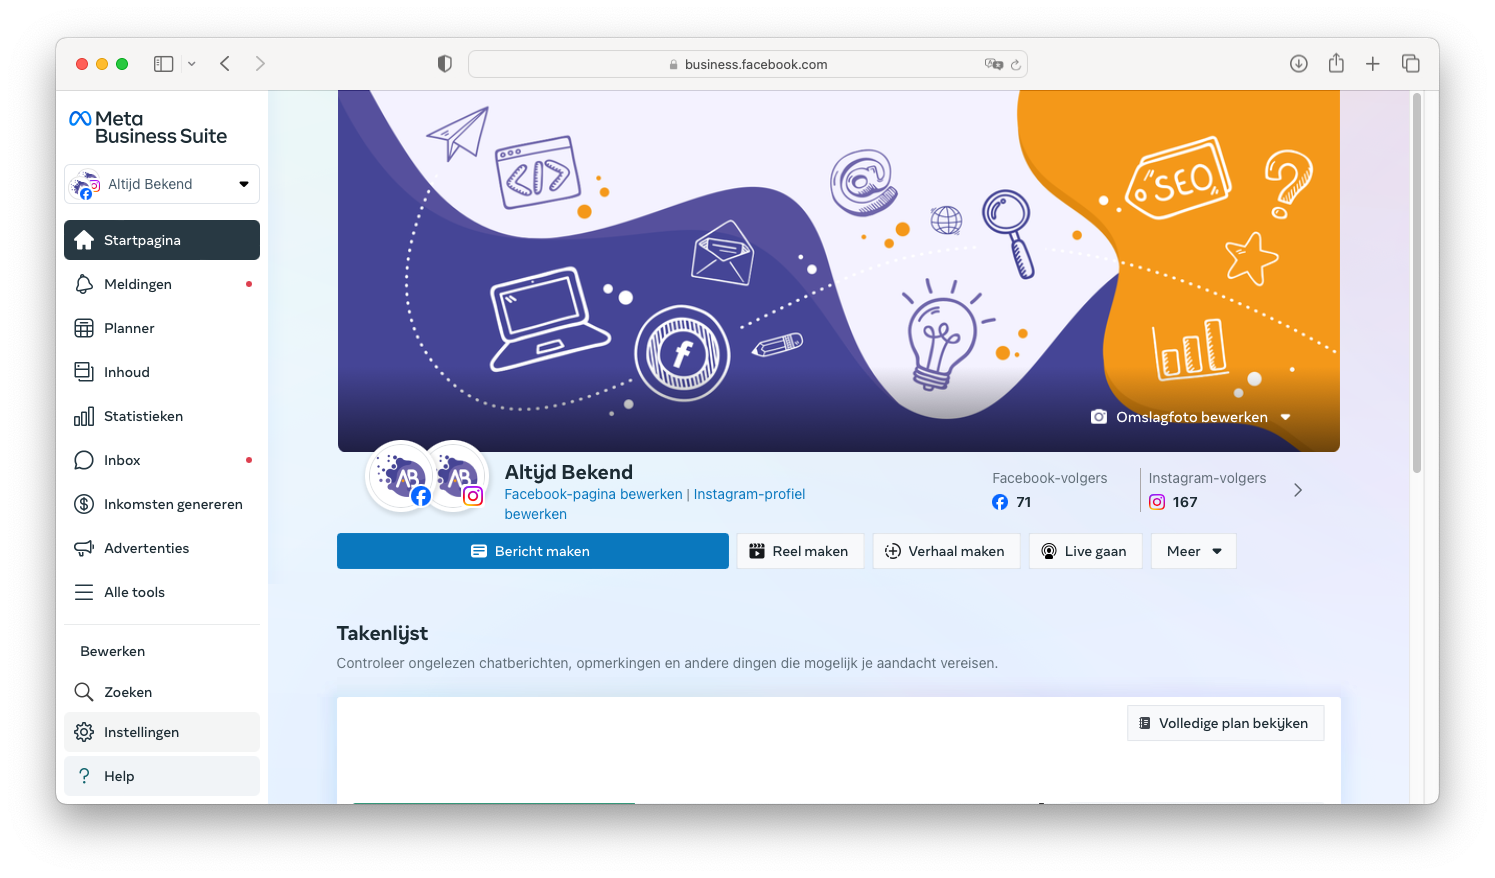
Task: Toggle the Safari sidebar button
Action: [x=164, y=64]
